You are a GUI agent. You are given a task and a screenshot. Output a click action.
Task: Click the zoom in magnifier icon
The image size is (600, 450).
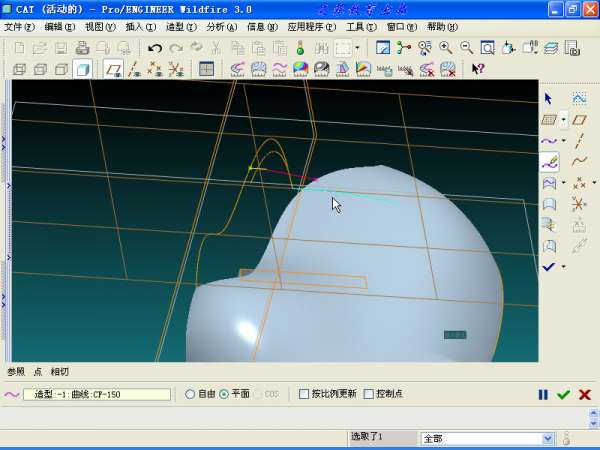tap(446, 48)
